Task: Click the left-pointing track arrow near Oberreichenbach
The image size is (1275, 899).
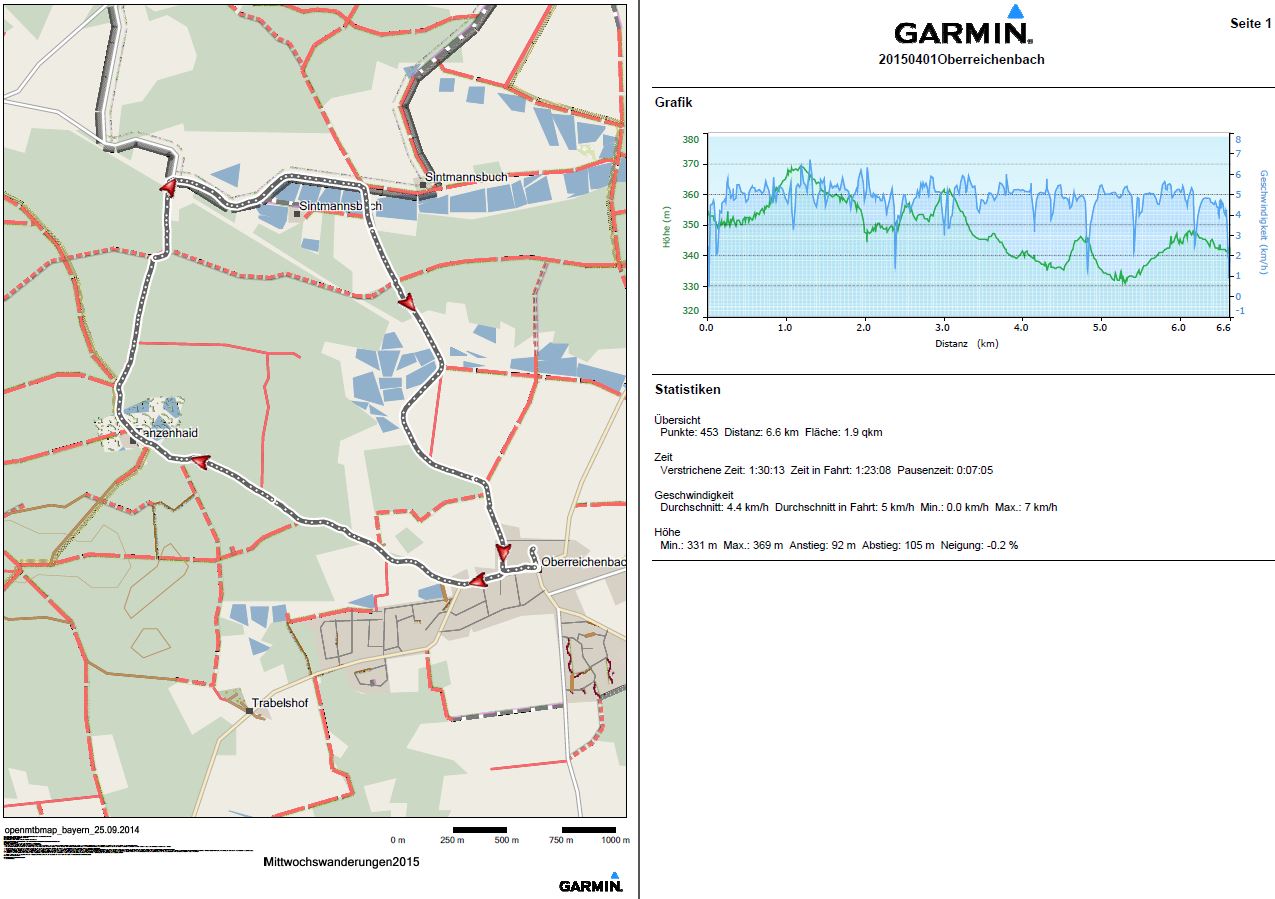Action: pyautogui.click(x=478, y=580)
